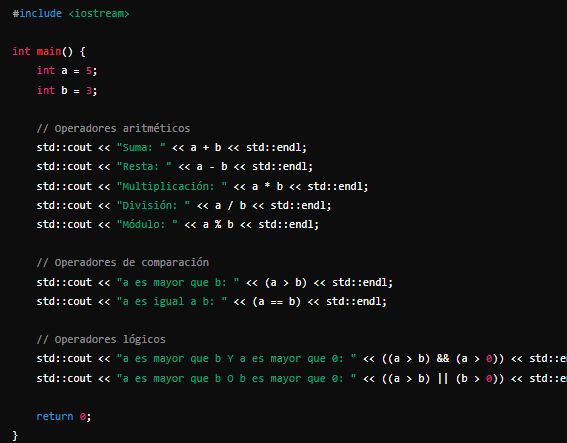Click the '||' operator
Screen dimensions: 567x443
(x=443, y=379)
